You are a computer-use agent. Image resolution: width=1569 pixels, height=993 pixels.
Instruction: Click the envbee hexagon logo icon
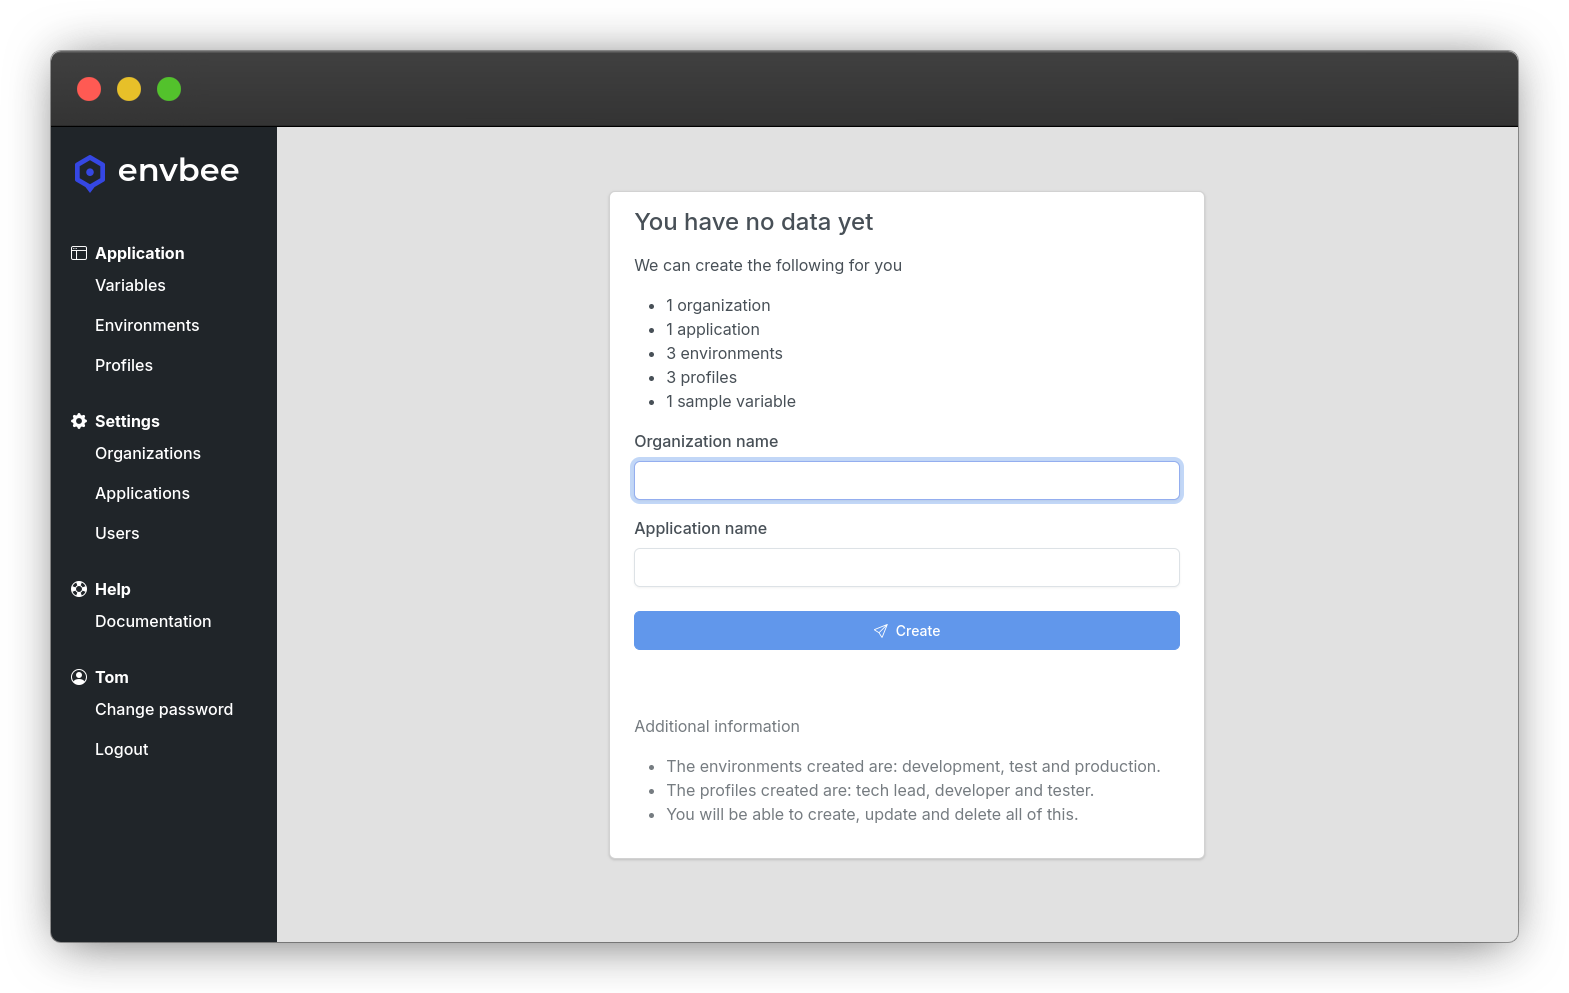[x=90, y=173]
